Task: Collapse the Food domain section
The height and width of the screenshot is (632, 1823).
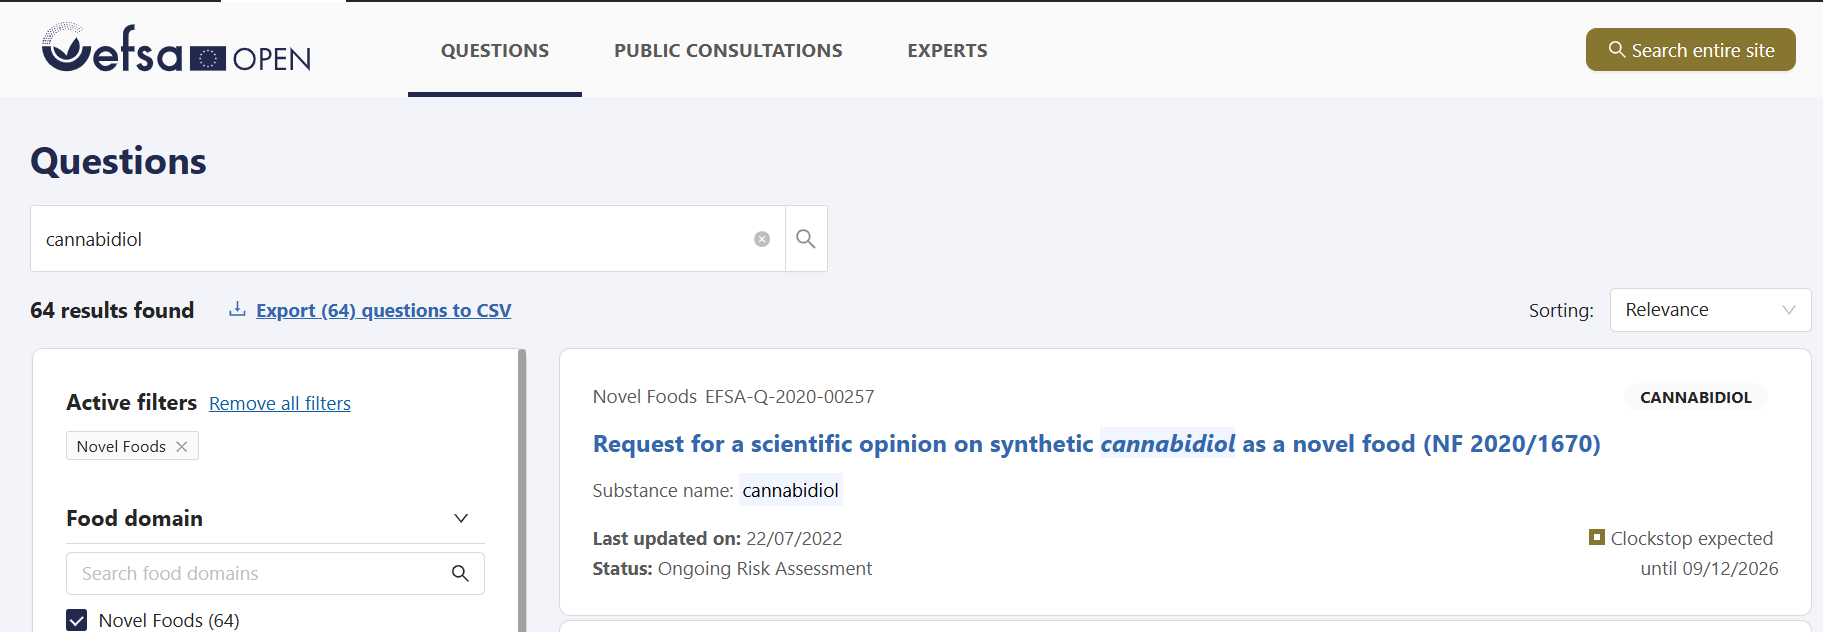Action: coord(461,518)
